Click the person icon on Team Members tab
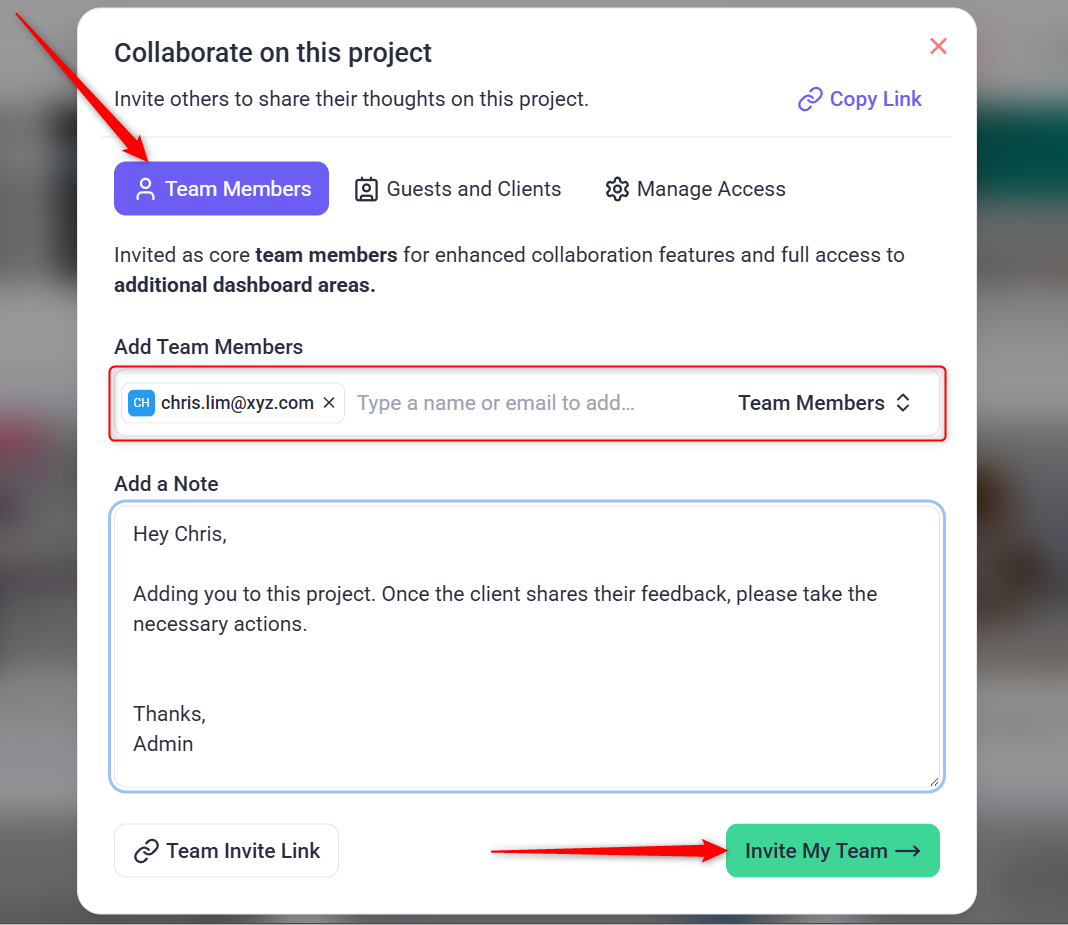 tap(146, 190)
